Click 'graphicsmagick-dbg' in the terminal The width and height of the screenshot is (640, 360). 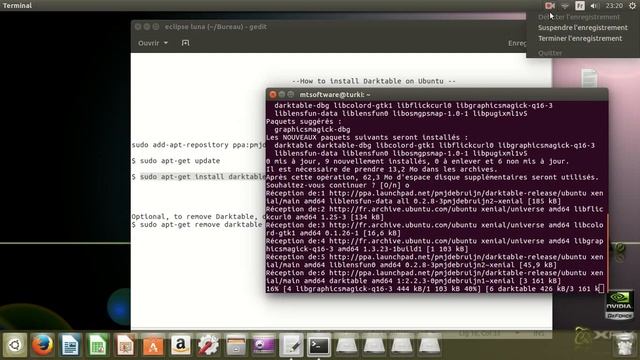tap(312, 129)
